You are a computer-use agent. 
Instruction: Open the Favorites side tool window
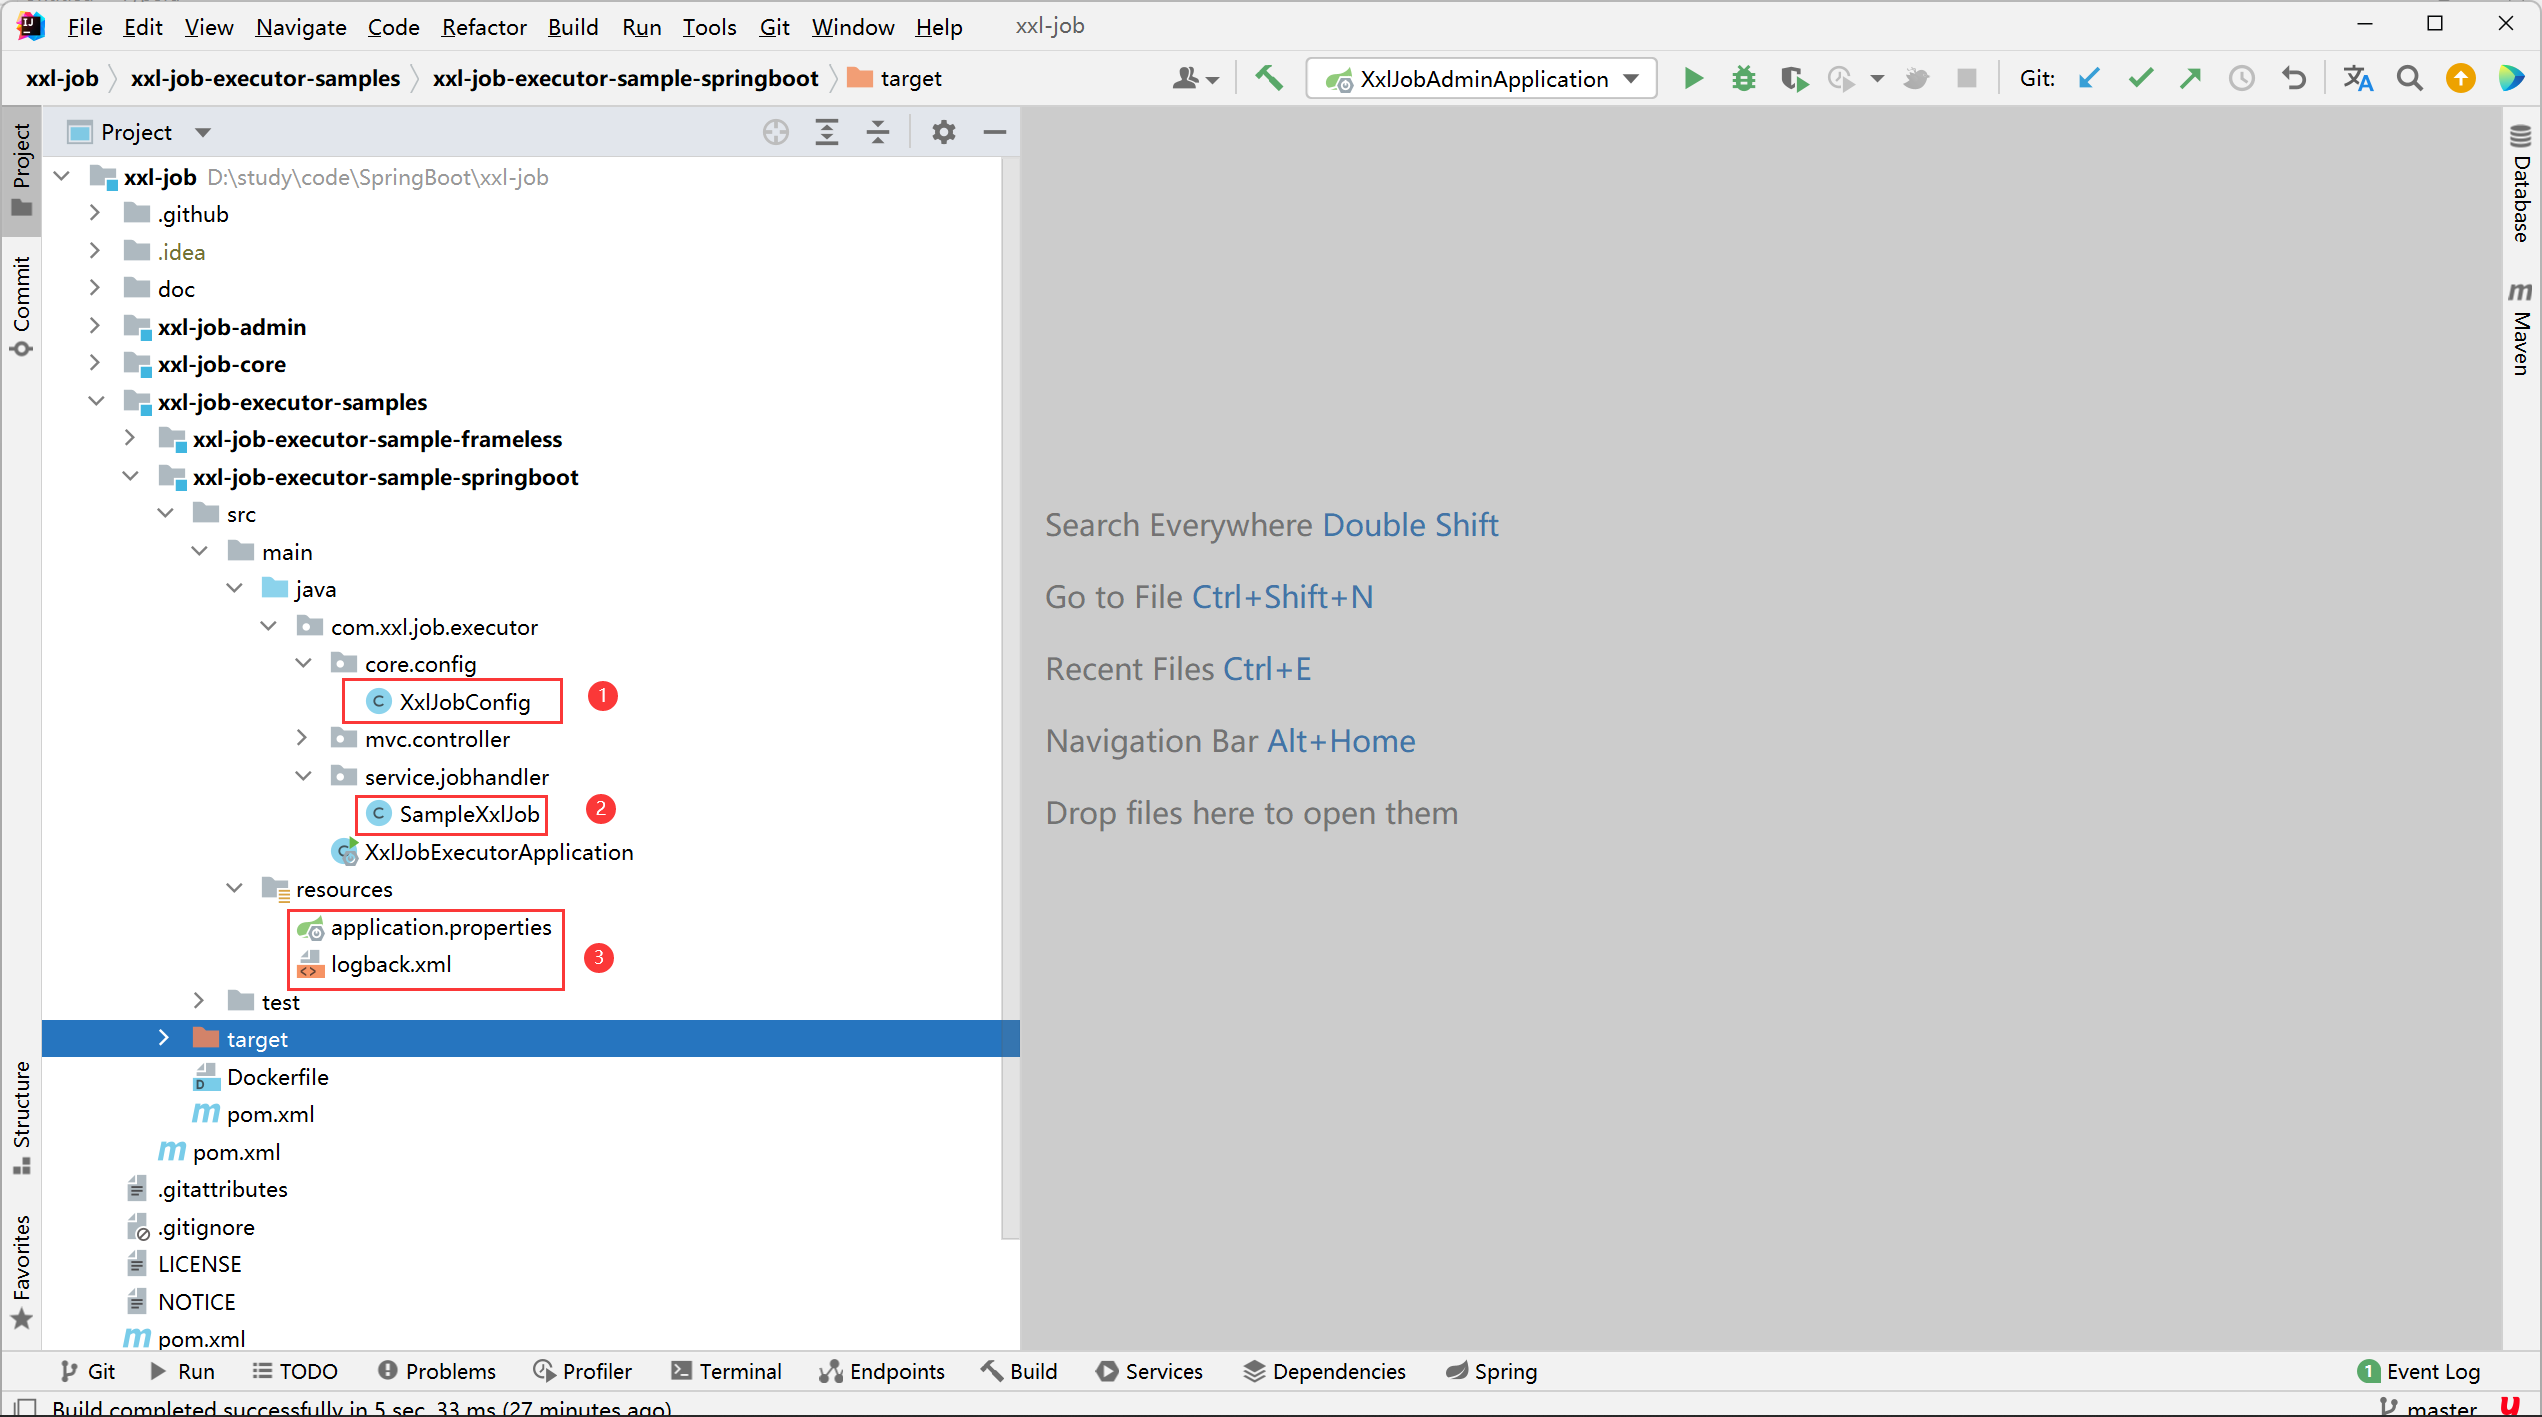[21, 1271]
